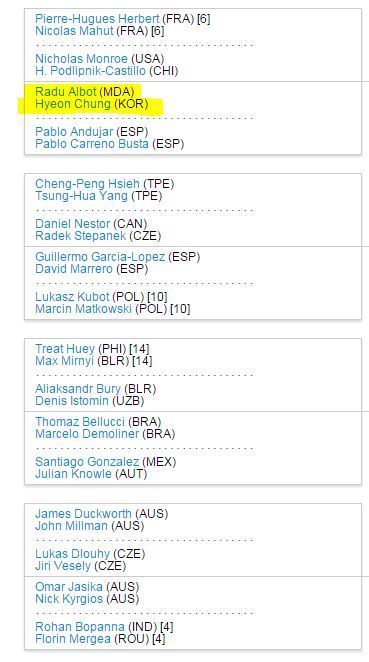Screen dimensions: 369x662
Task: Select the Daniel Nestor link
Action: [x=73, y=224]
